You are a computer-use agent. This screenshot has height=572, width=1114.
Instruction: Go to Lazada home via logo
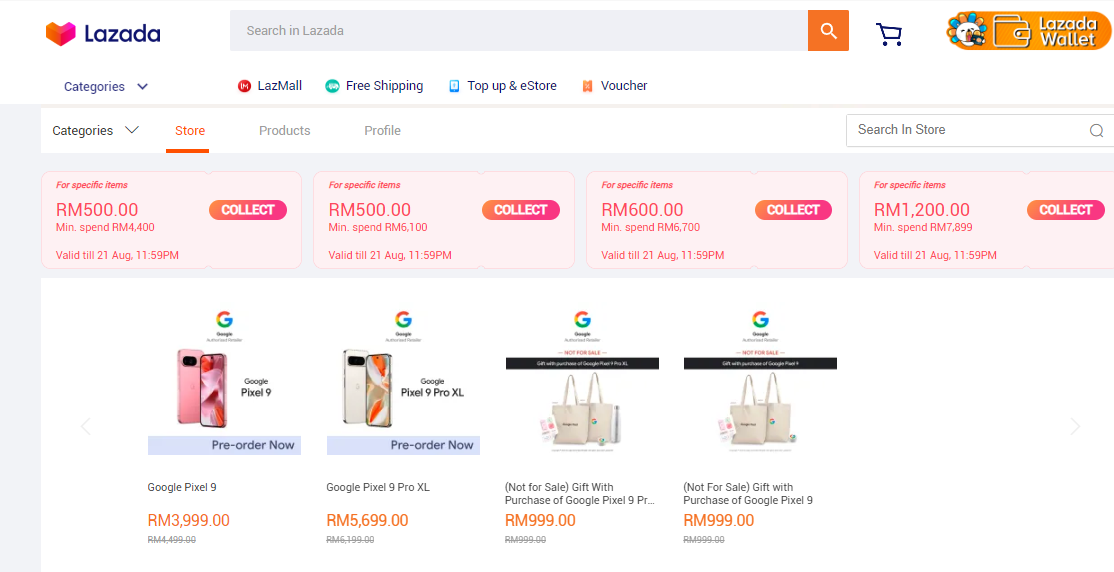[x=103, y=33]
